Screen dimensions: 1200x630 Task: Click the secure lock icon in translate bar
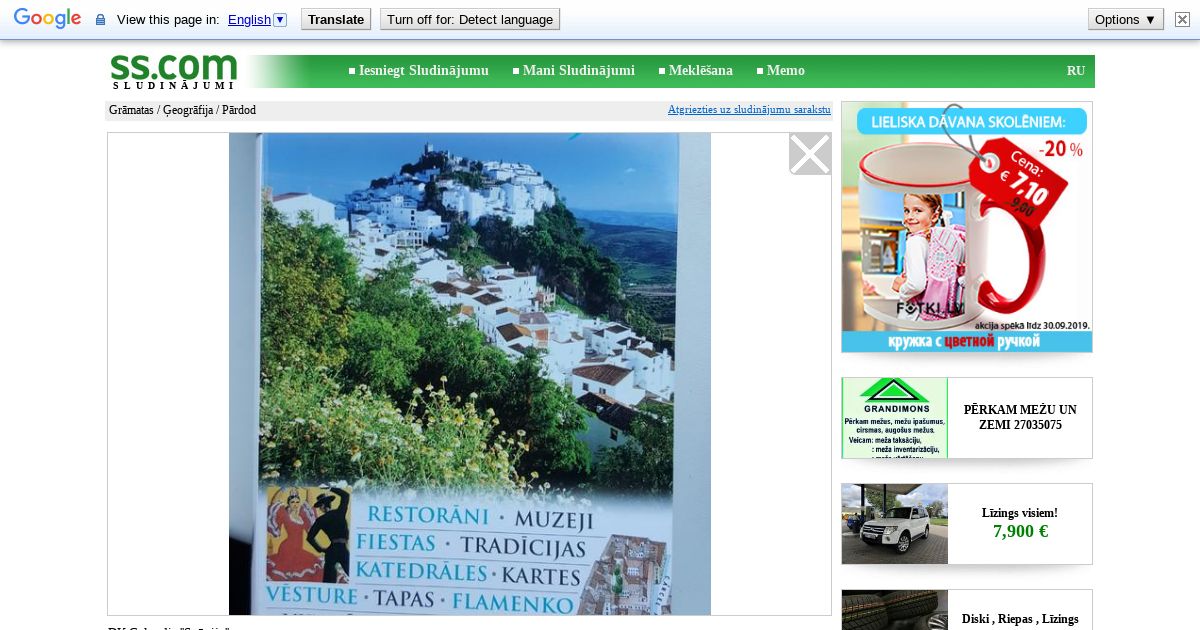100,20
